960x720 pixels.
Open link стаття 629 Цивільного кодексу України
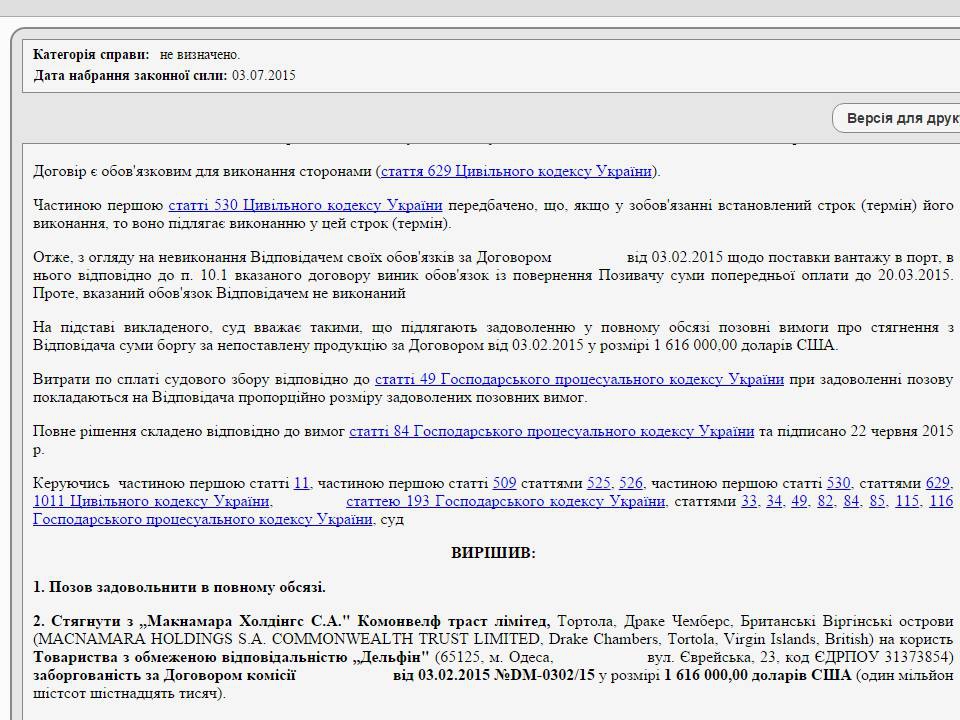[516, 171]
